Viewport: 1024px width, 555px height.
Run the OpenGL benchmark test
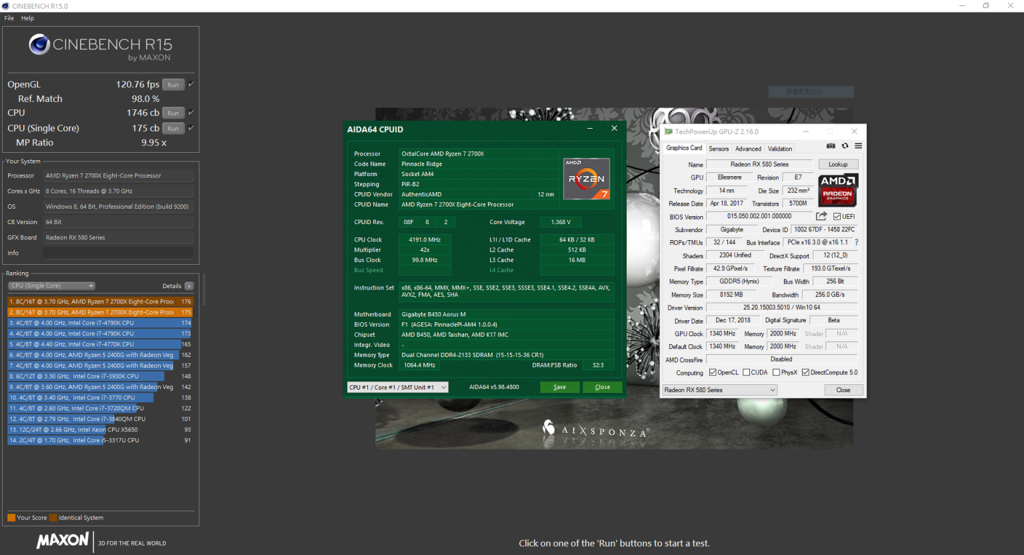coord(173,84)
